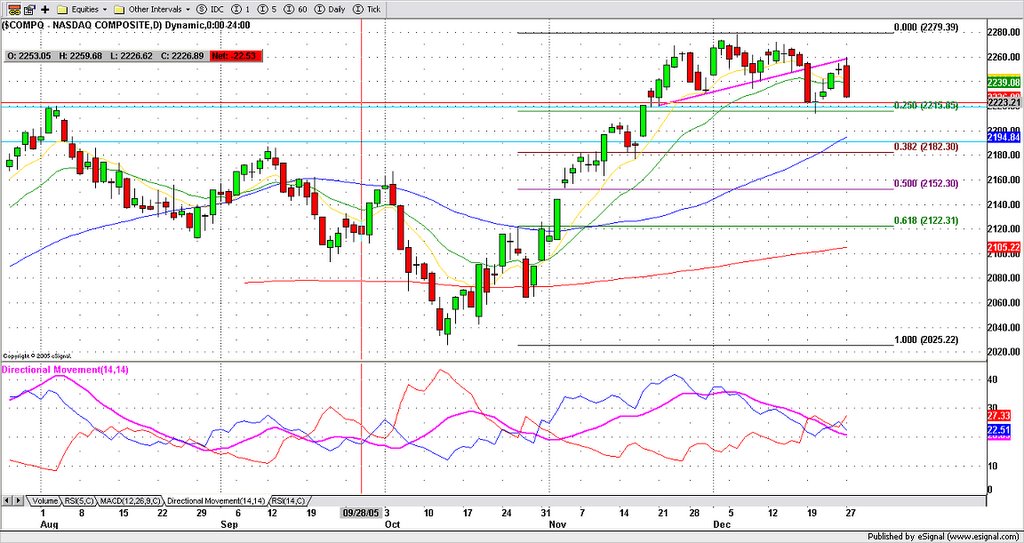Click the Other Intervals folder icon
Image resolution: width=1024 pixels, height=543 pixels.
(119, 10)
